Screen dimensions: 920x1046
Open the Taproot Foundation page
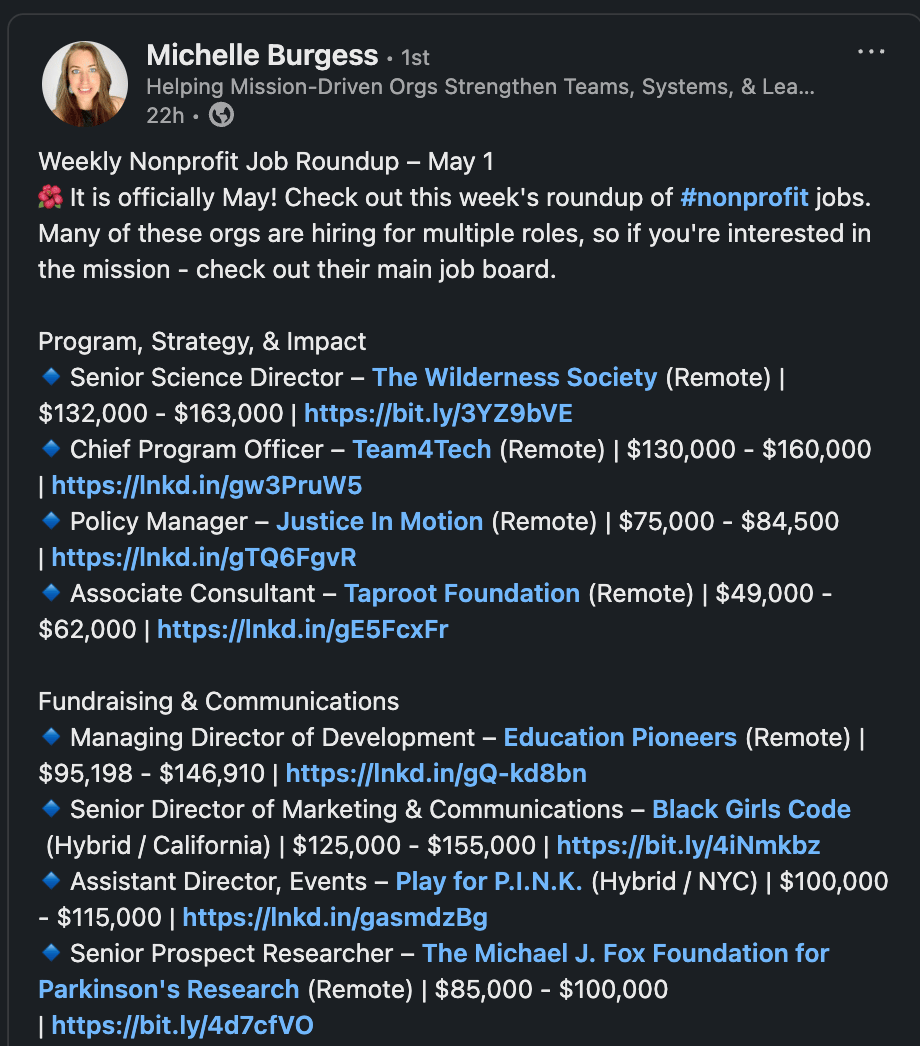coord(462,594)
